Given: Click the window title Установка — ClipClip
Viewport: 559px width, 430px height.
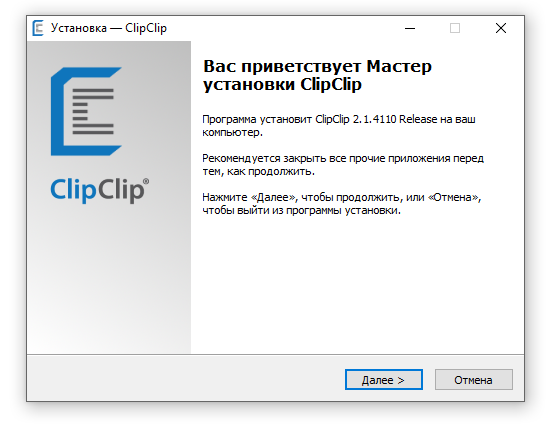Looking at the screenshot, I should (x=109, y=28).
